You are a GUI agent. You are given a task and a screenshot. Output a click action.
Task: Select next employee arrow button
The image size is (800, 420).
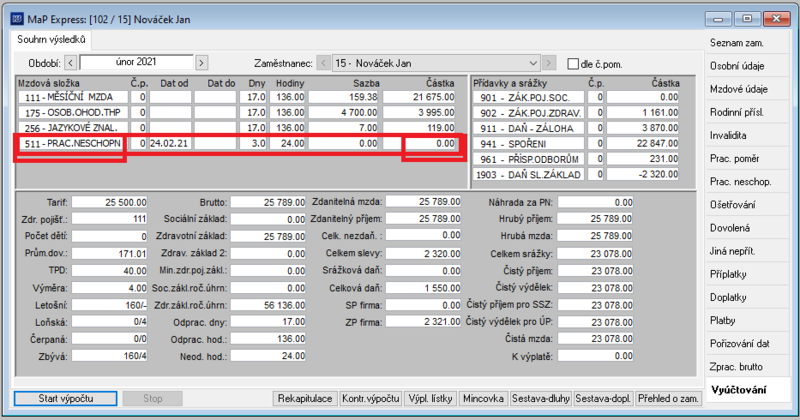[549, 63]
